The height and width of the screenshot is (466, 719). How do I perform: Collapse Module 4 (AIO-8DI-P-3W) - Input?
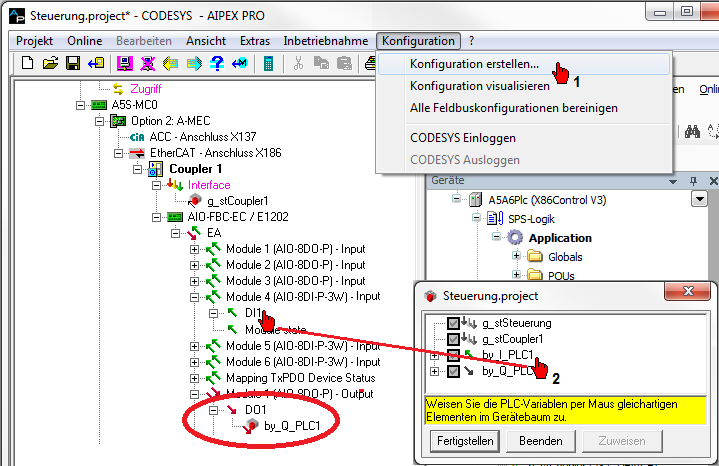pos(194,297)
